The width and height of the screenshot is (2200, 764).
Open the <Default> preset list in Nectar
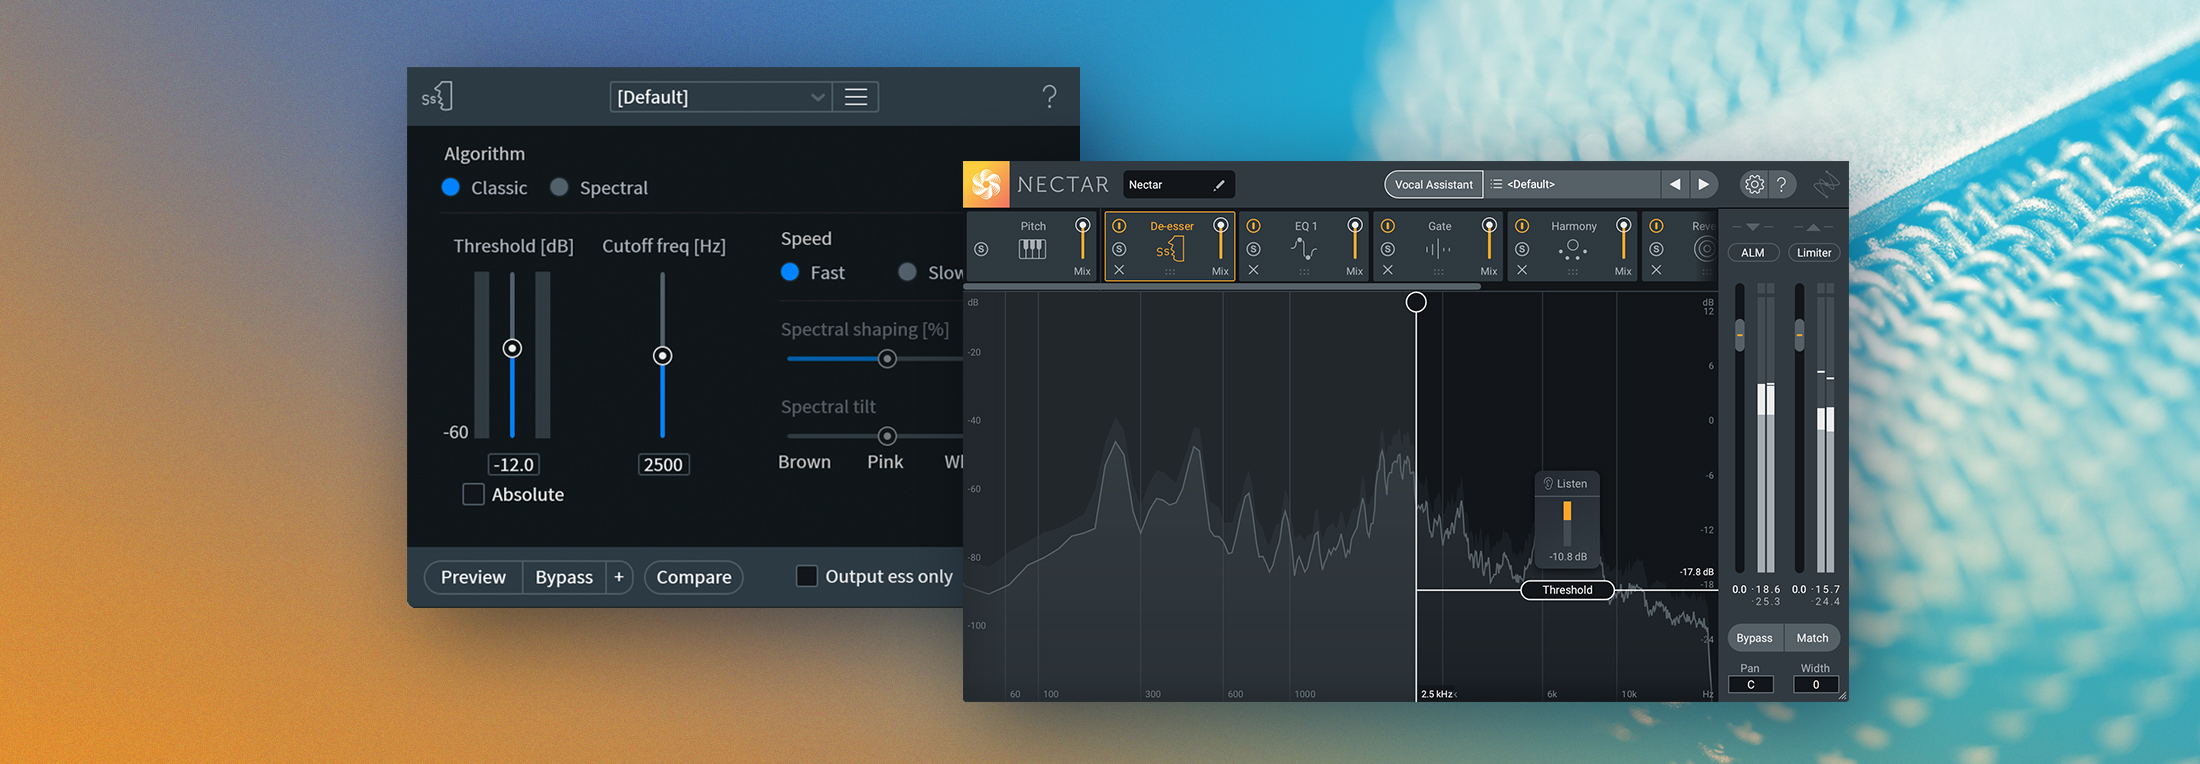click(1571, 184)
